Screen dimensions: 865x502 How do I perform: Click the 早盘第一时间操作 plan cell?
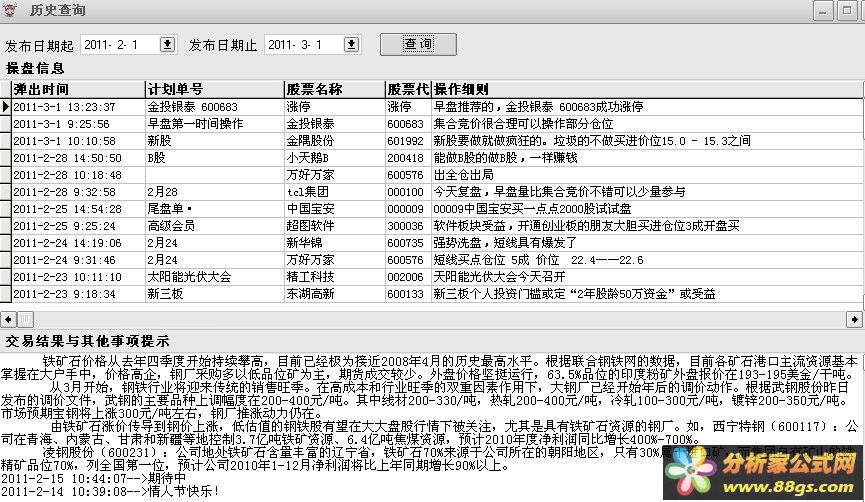point(215,124)
